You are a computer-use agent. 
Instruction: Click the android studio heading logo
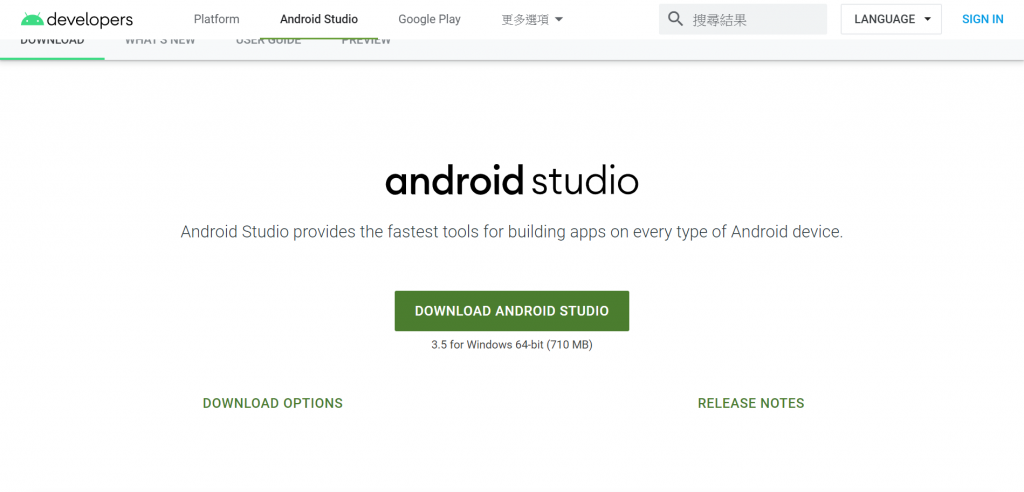point(511,181)
